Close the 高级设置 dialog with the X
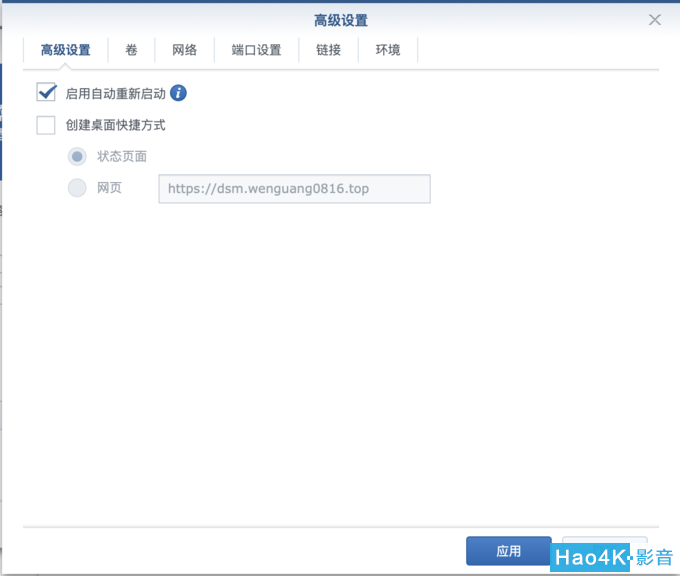 (654, 20)
